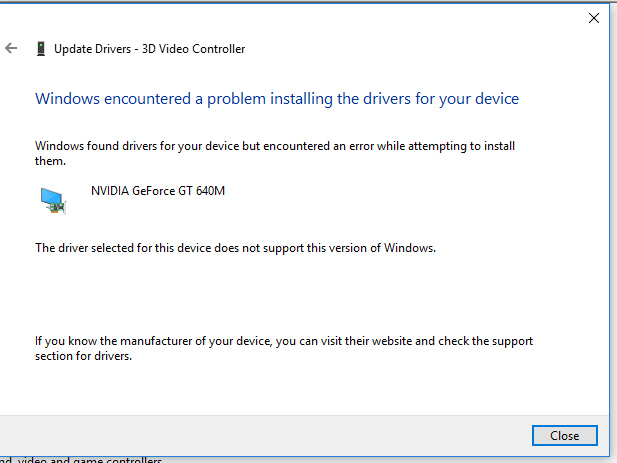The width and height of the screenshot is (617, 463).
Task: Click the word 'them.' in the description
Action: pos(50,161)
